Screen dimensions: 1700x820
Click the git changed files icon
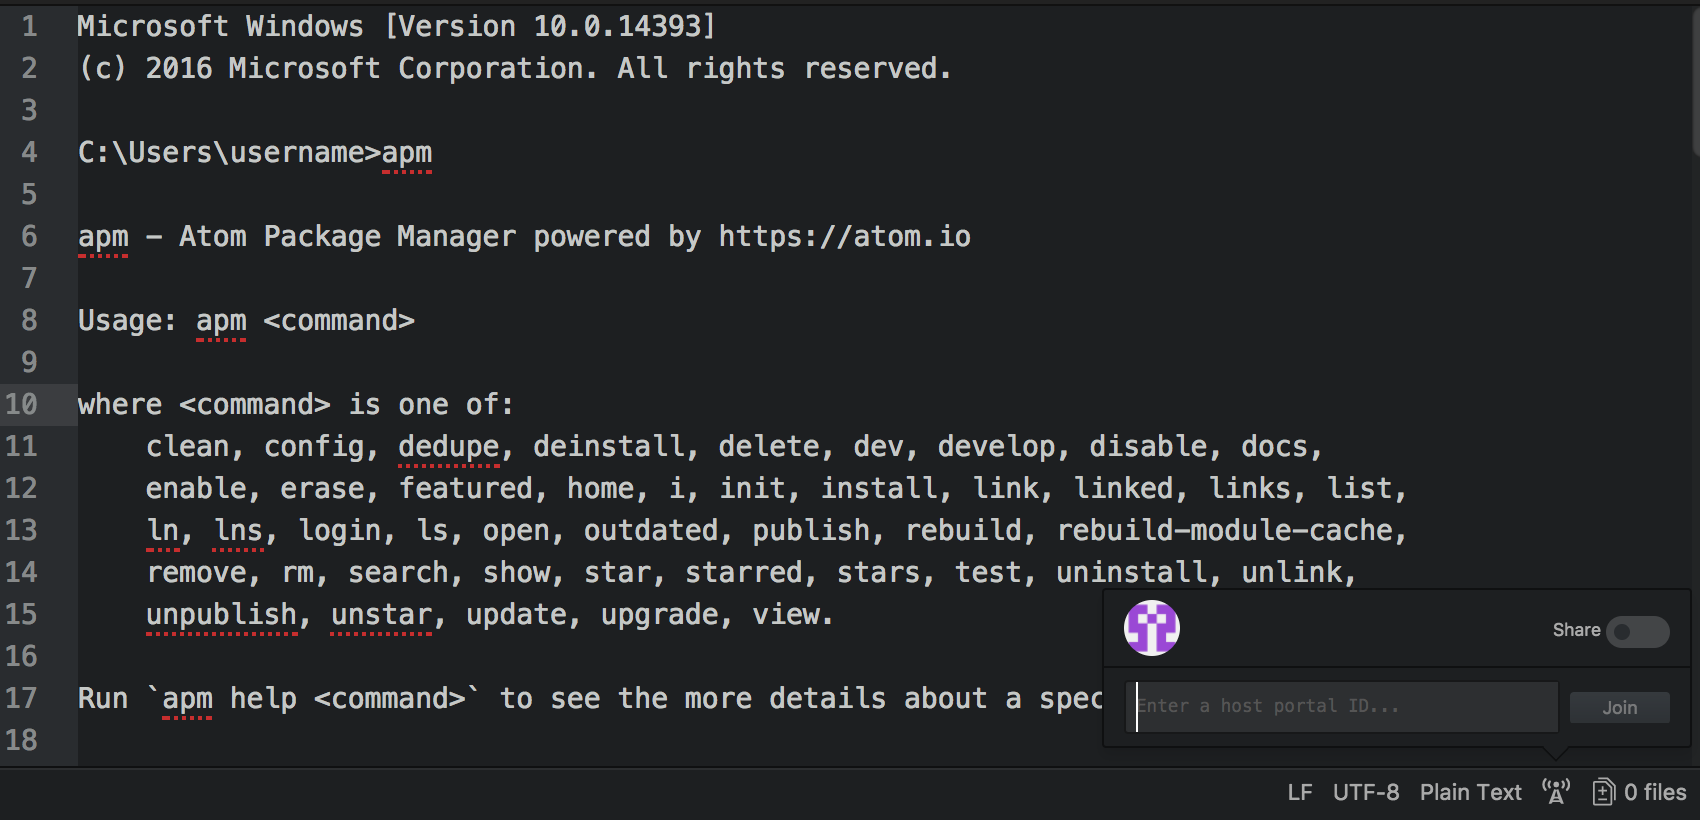[1603, 792]
